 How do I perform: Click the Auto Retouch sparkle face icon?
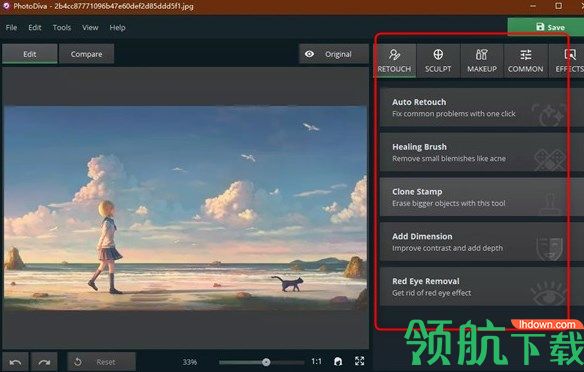tap(549, 114)
